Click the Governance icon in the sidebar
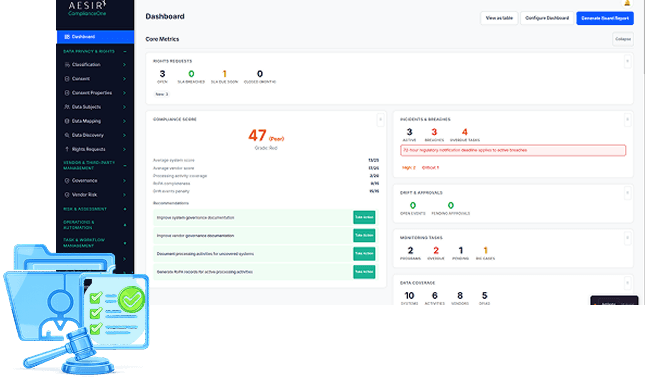The image size is (646, 377). tap(67, 180)
